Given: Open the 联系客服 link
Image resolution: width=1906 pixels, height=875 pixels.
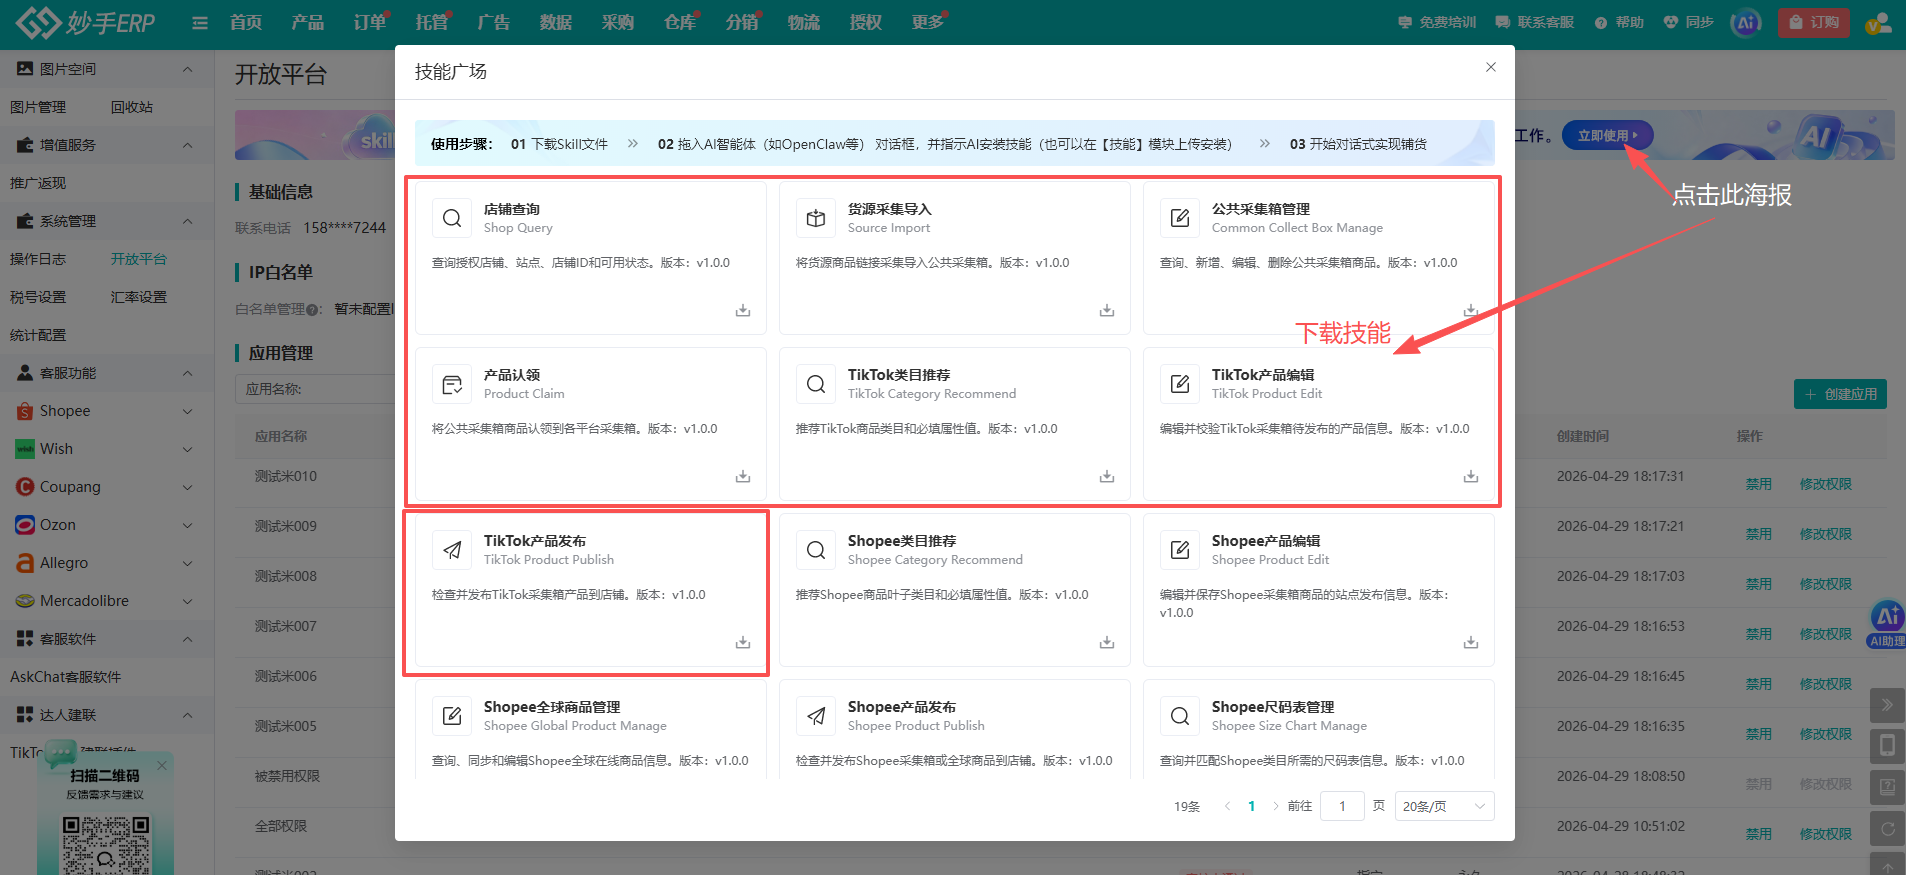Looking at the screenshot, I should click(x=1535, y=23).
